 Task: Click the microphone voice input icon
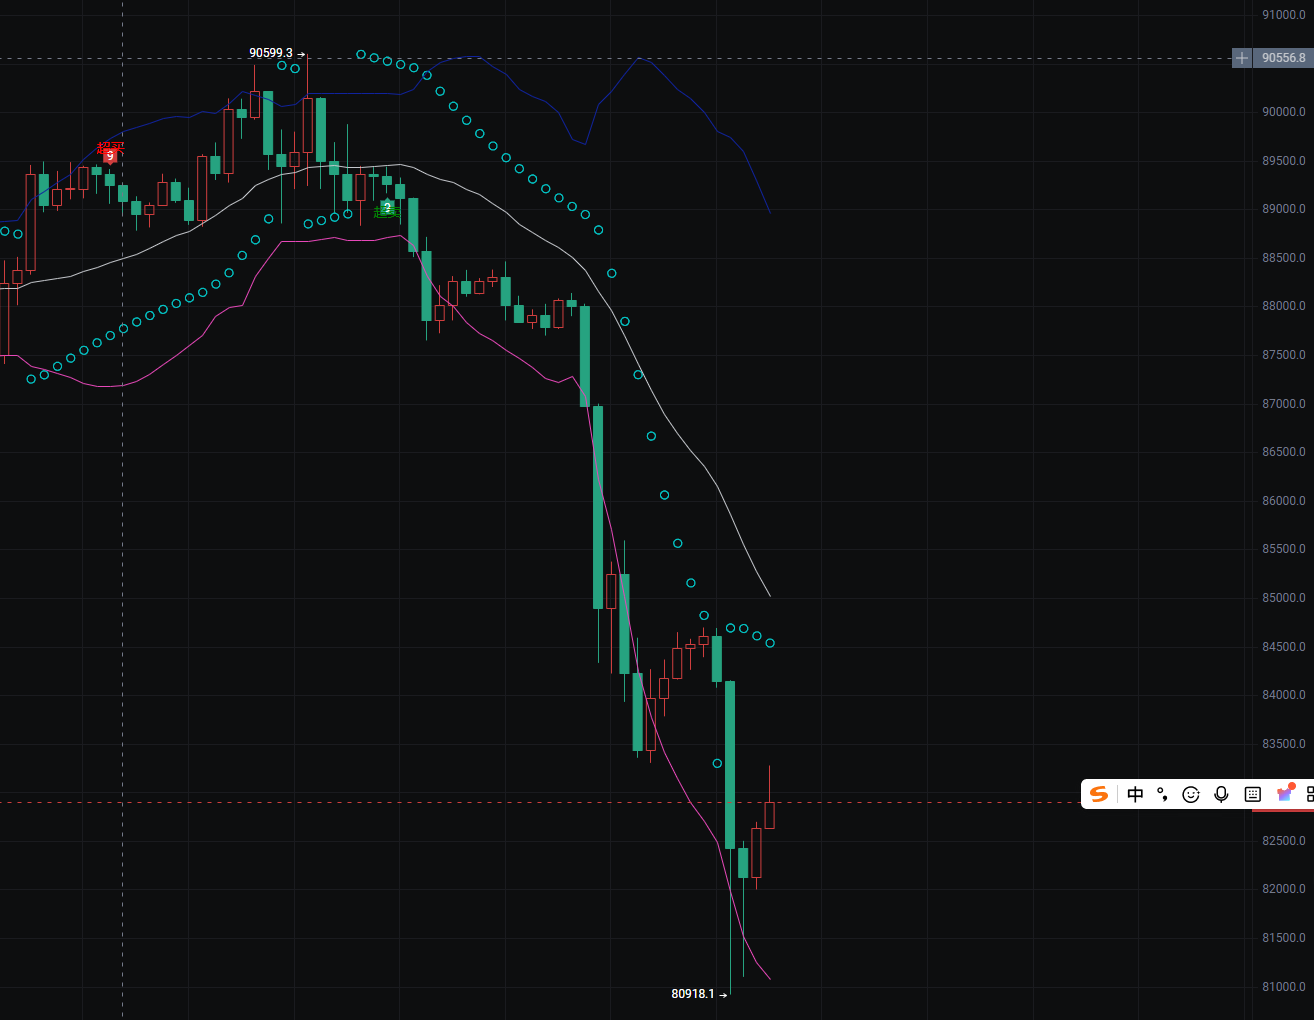[1221, 794]
